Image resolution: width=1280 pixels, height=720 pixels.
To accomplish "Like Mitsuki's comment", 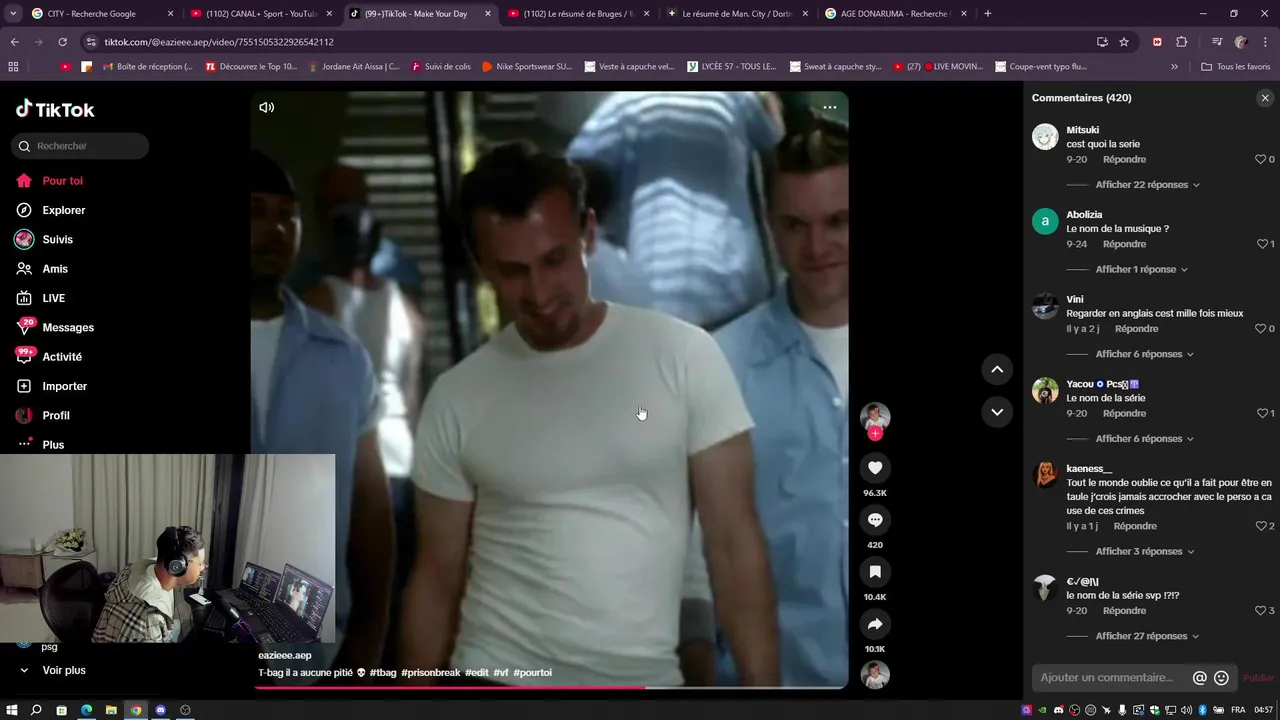I will click(1261, 159).
